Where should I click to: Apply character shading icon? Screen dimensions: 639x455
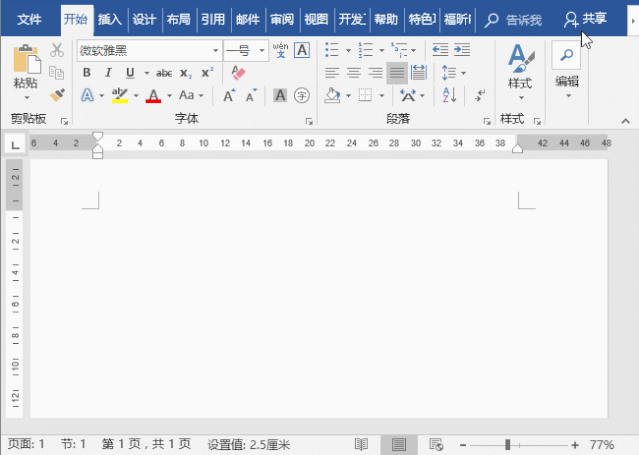pos(280,95)
